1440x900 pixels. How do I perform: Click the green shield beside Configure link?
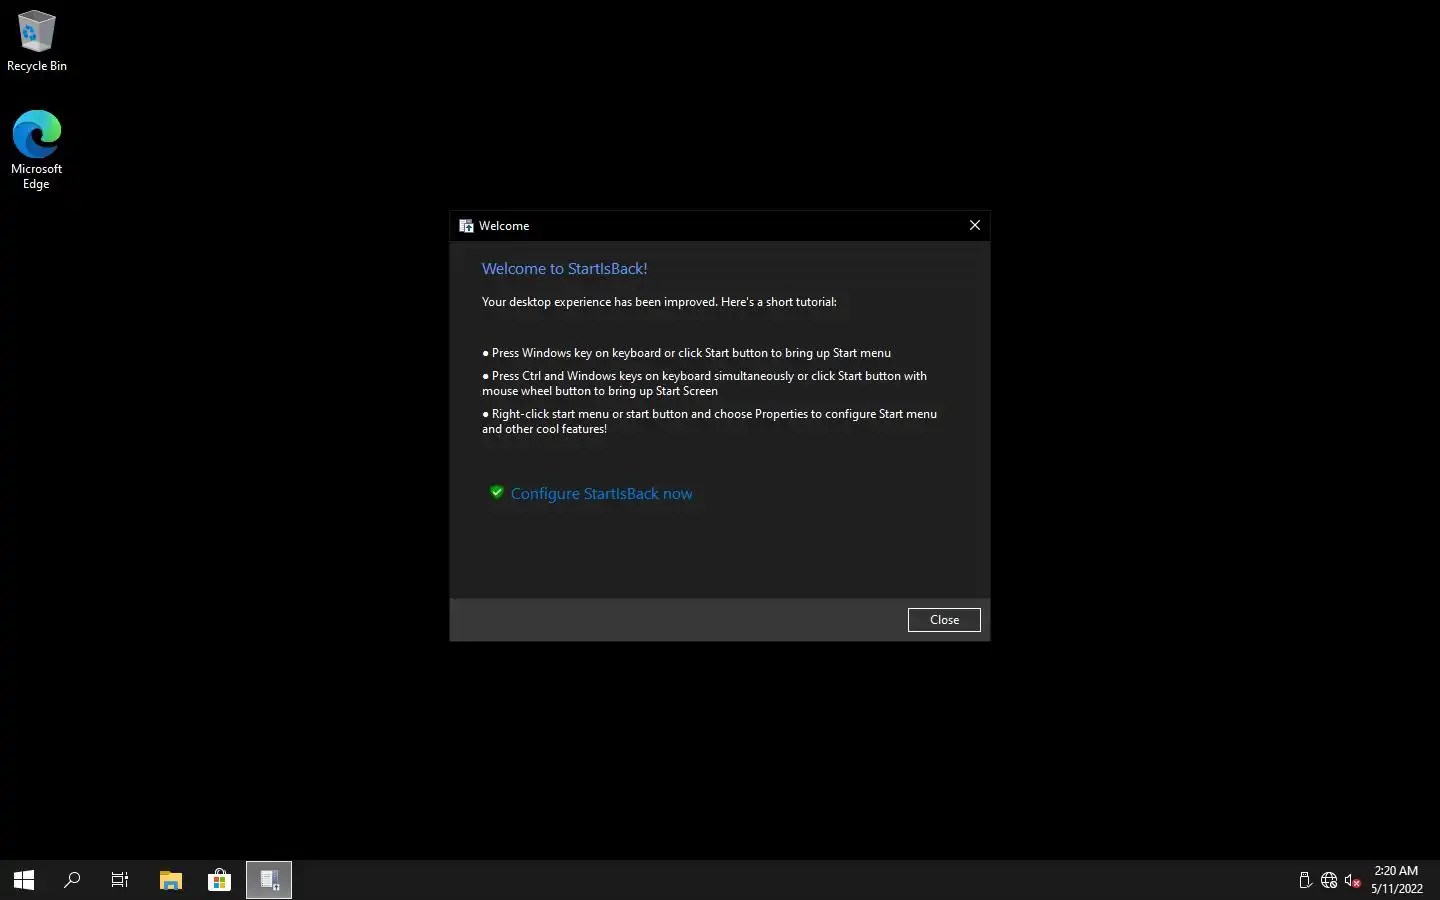coord(497,492)
